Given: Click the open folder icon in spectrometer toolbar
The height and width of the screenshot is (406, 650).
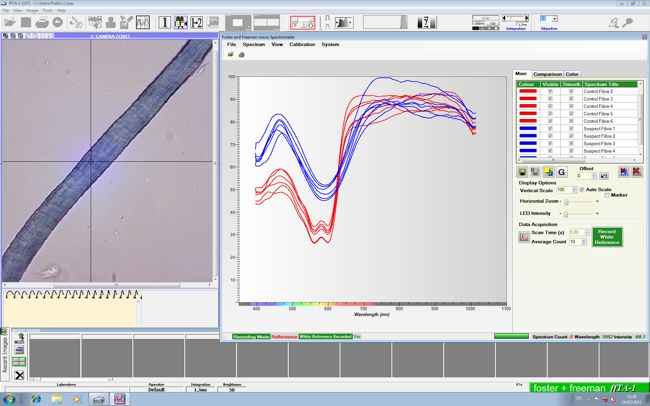Looking at the screenshot, I should [229, 55].
